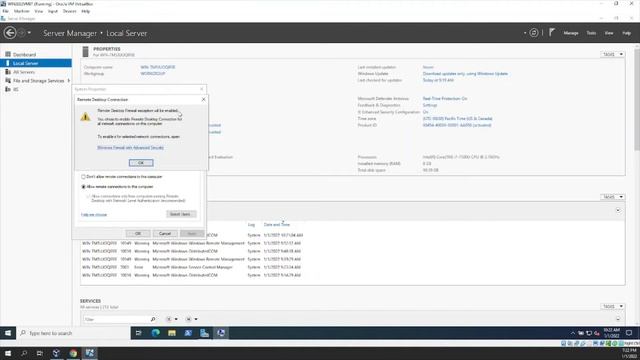This screenshot has height=360, width=640.
Task: Open Events TASKS dropdown
Action: [x=612, y=197]
